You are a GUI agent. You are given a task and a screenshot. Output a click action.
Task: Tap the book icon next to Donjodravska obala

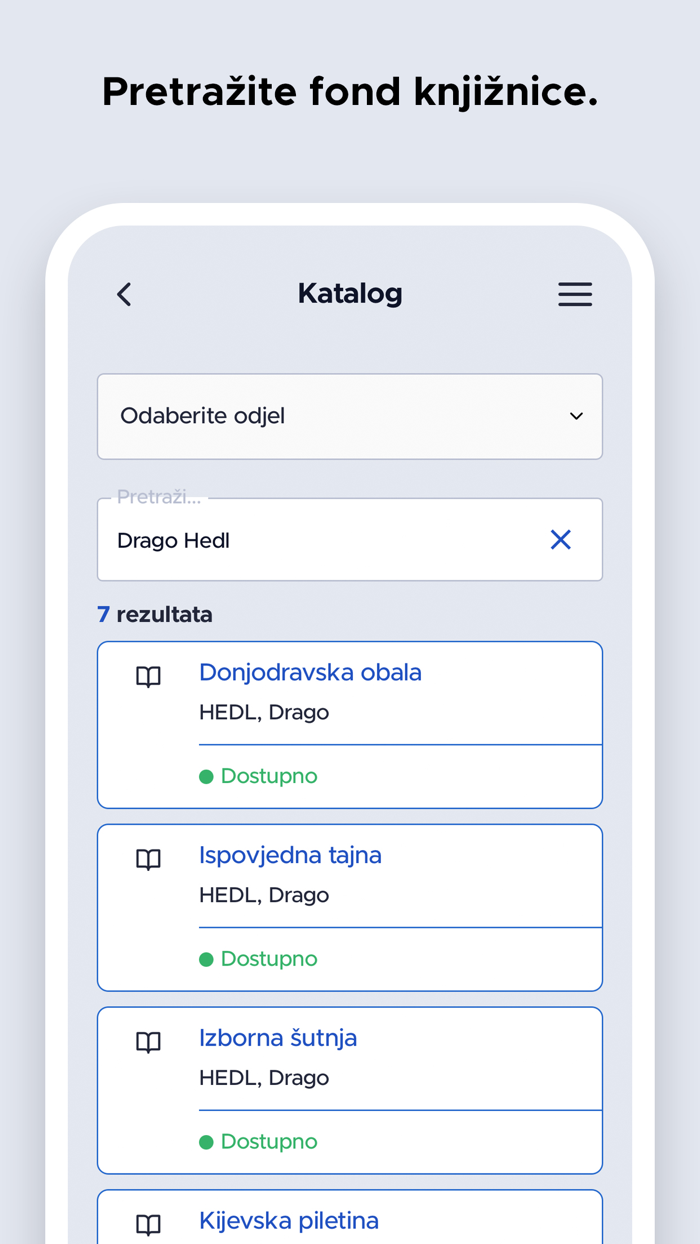tap(148, 677)
